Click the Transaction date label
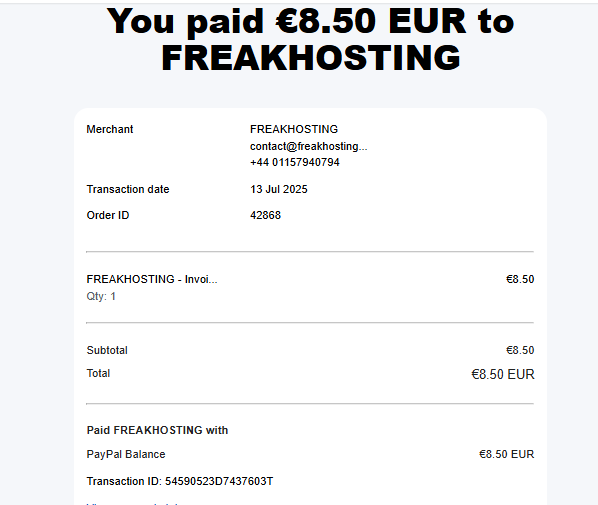The height and width of the screenshot is (505, 598). [128, 189]
